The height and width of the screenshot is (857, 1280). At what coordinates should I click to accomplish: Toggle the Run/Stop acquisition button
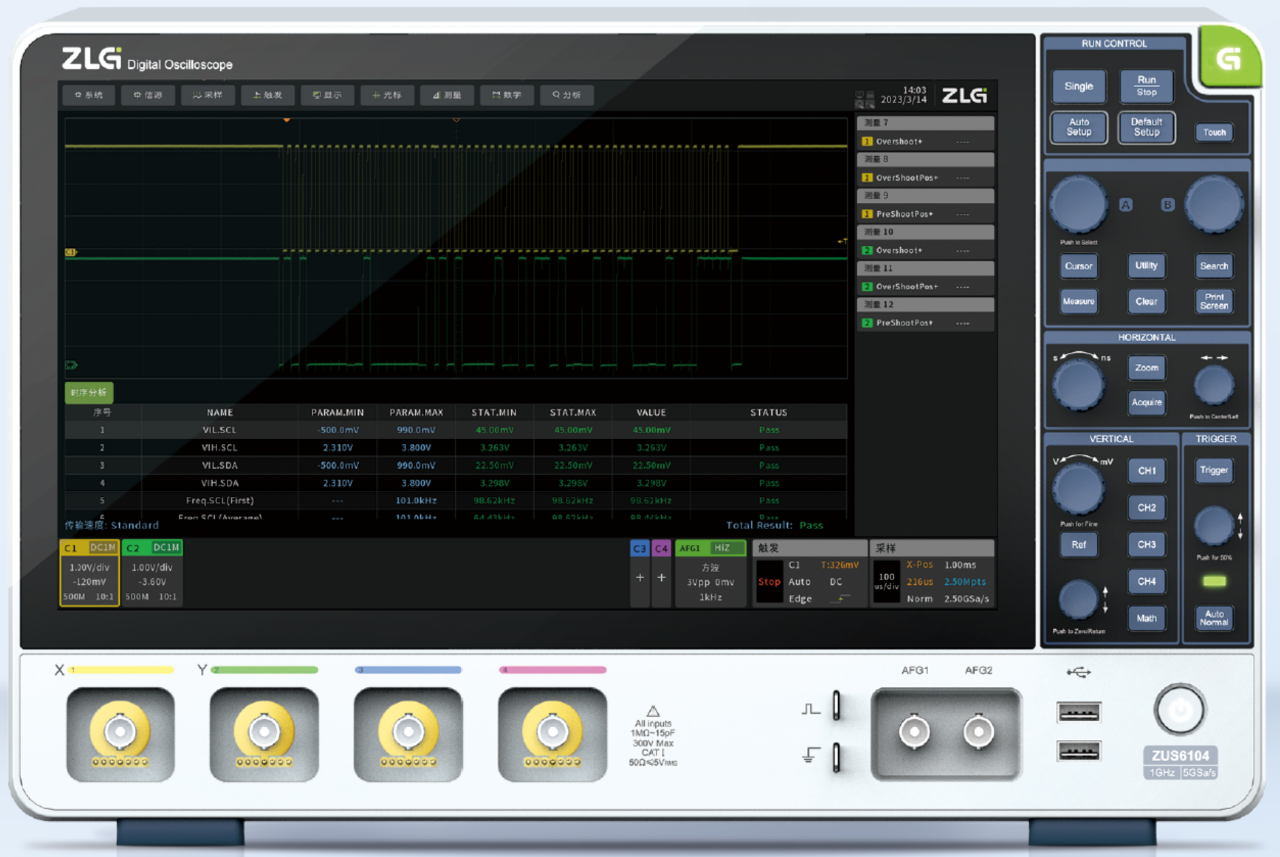tap(1146, 86)
